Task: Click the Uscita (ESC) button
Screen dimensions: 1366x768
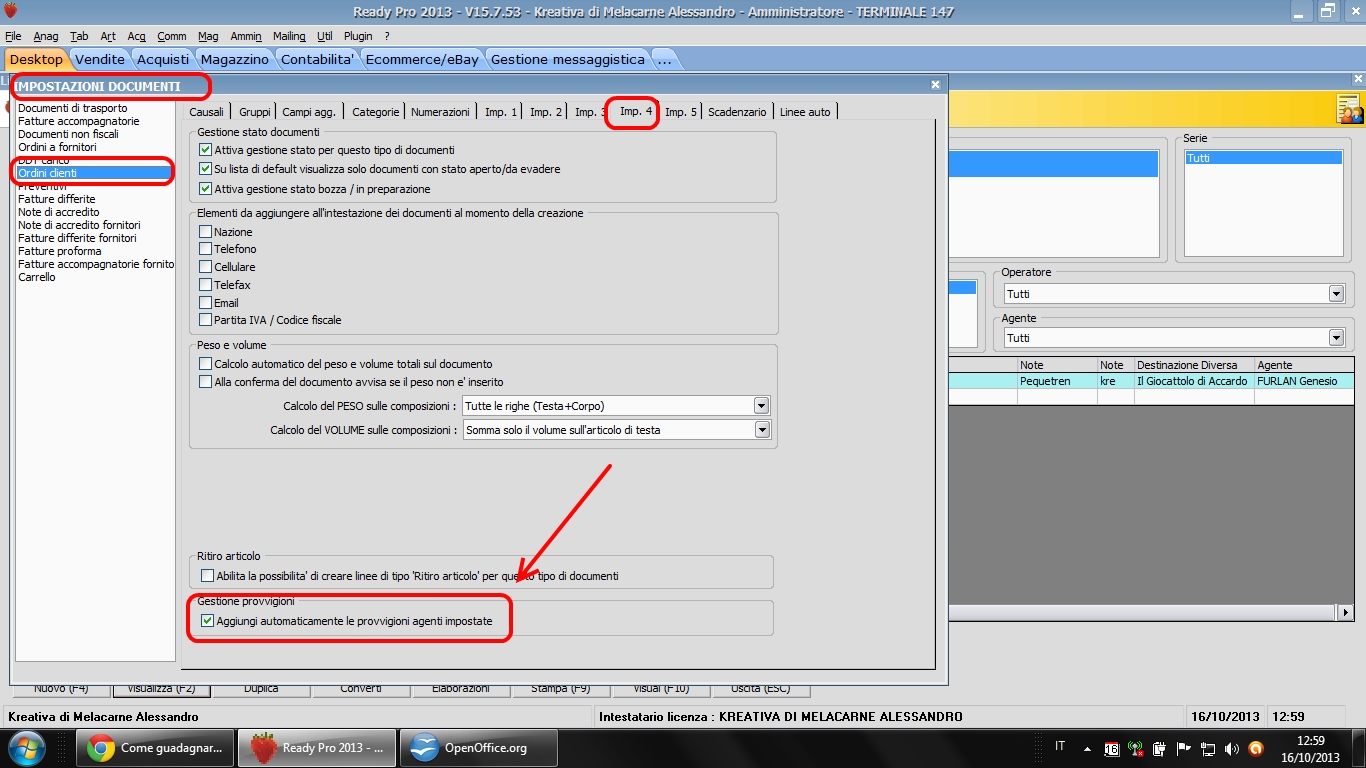Action: [x=760, y=689]
